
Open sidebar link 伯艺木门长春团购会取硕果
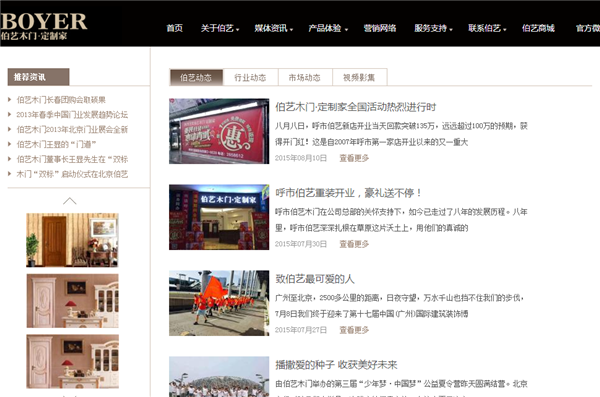[x=61, y=100]
